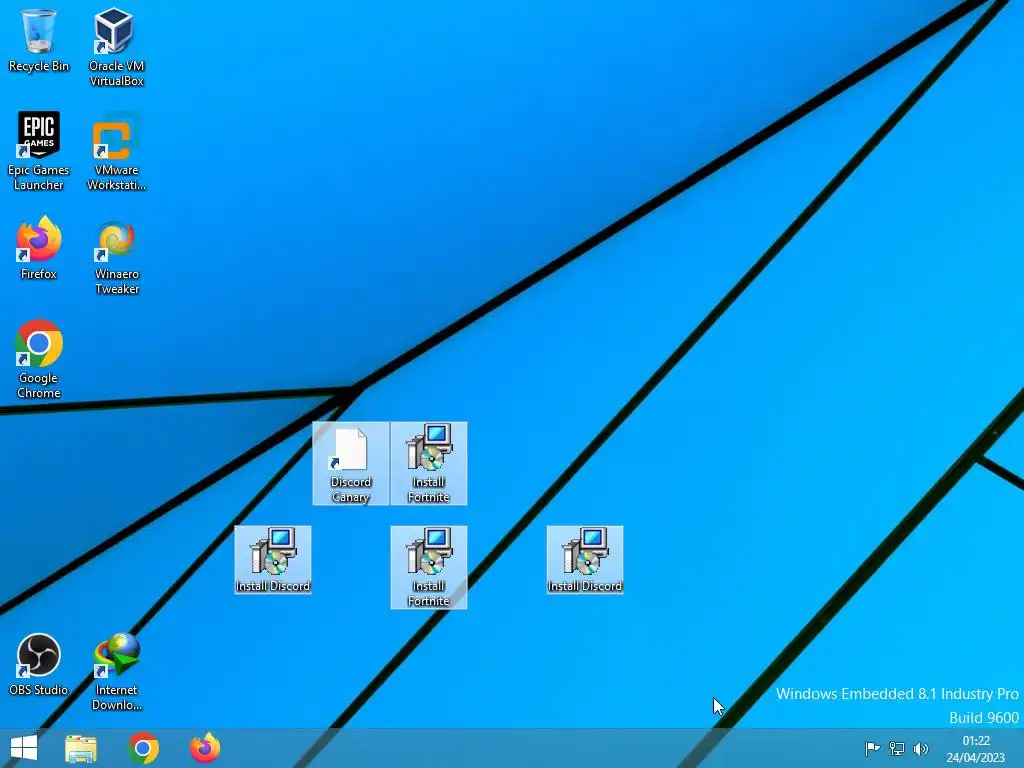1024x768 pixels.
Task: Open the Action Center flag tray icon
Action: pos(872,749)
